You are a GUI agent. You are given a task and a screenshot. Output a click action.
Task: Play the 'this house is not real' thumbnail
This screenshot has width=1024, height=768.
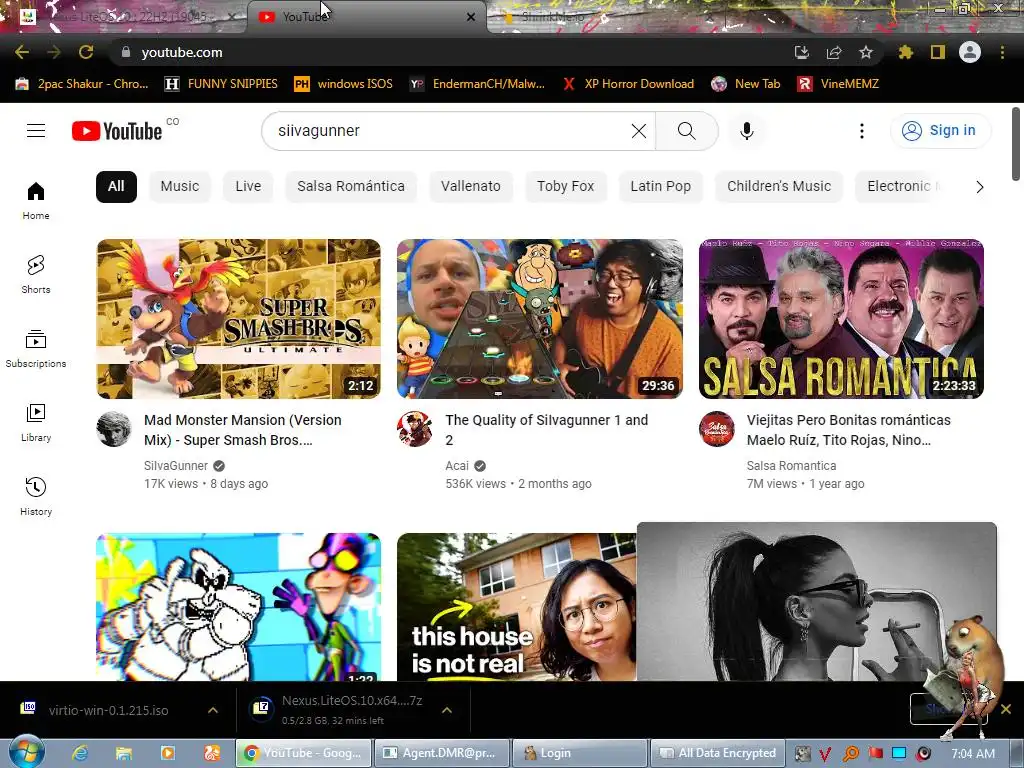[517, 607]
